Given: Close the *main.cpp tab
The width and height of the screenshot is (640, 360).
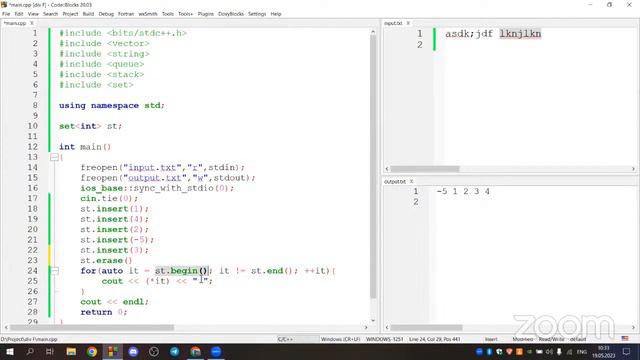Looking at the screenshot, I should [32, 23].
